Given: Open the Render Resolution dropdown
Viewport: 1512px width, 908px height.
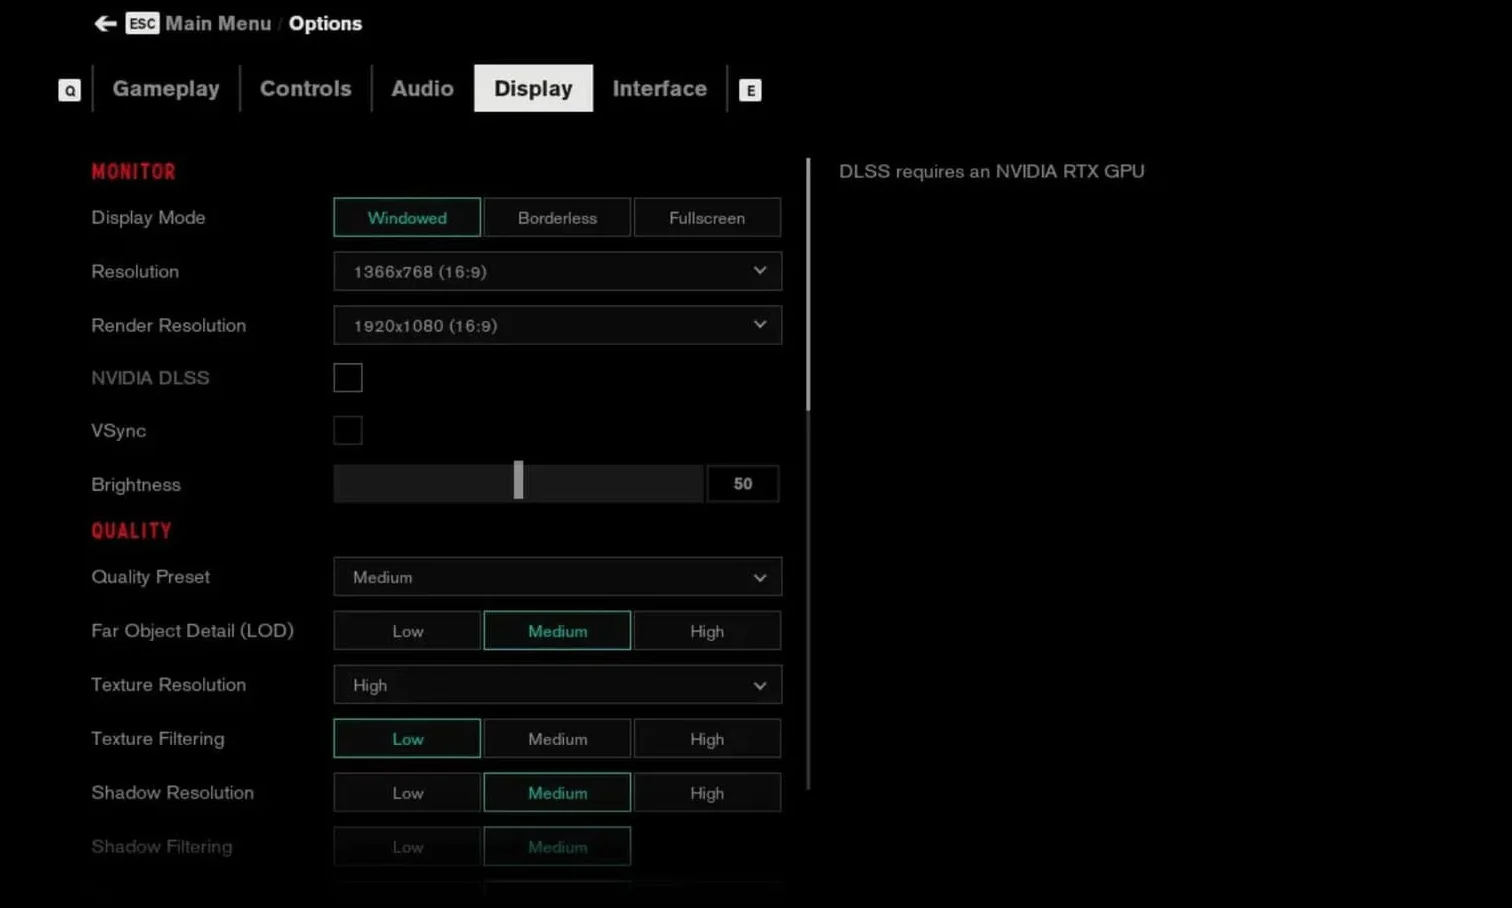Looking at the screenshot, I should [x=557, y=325].
